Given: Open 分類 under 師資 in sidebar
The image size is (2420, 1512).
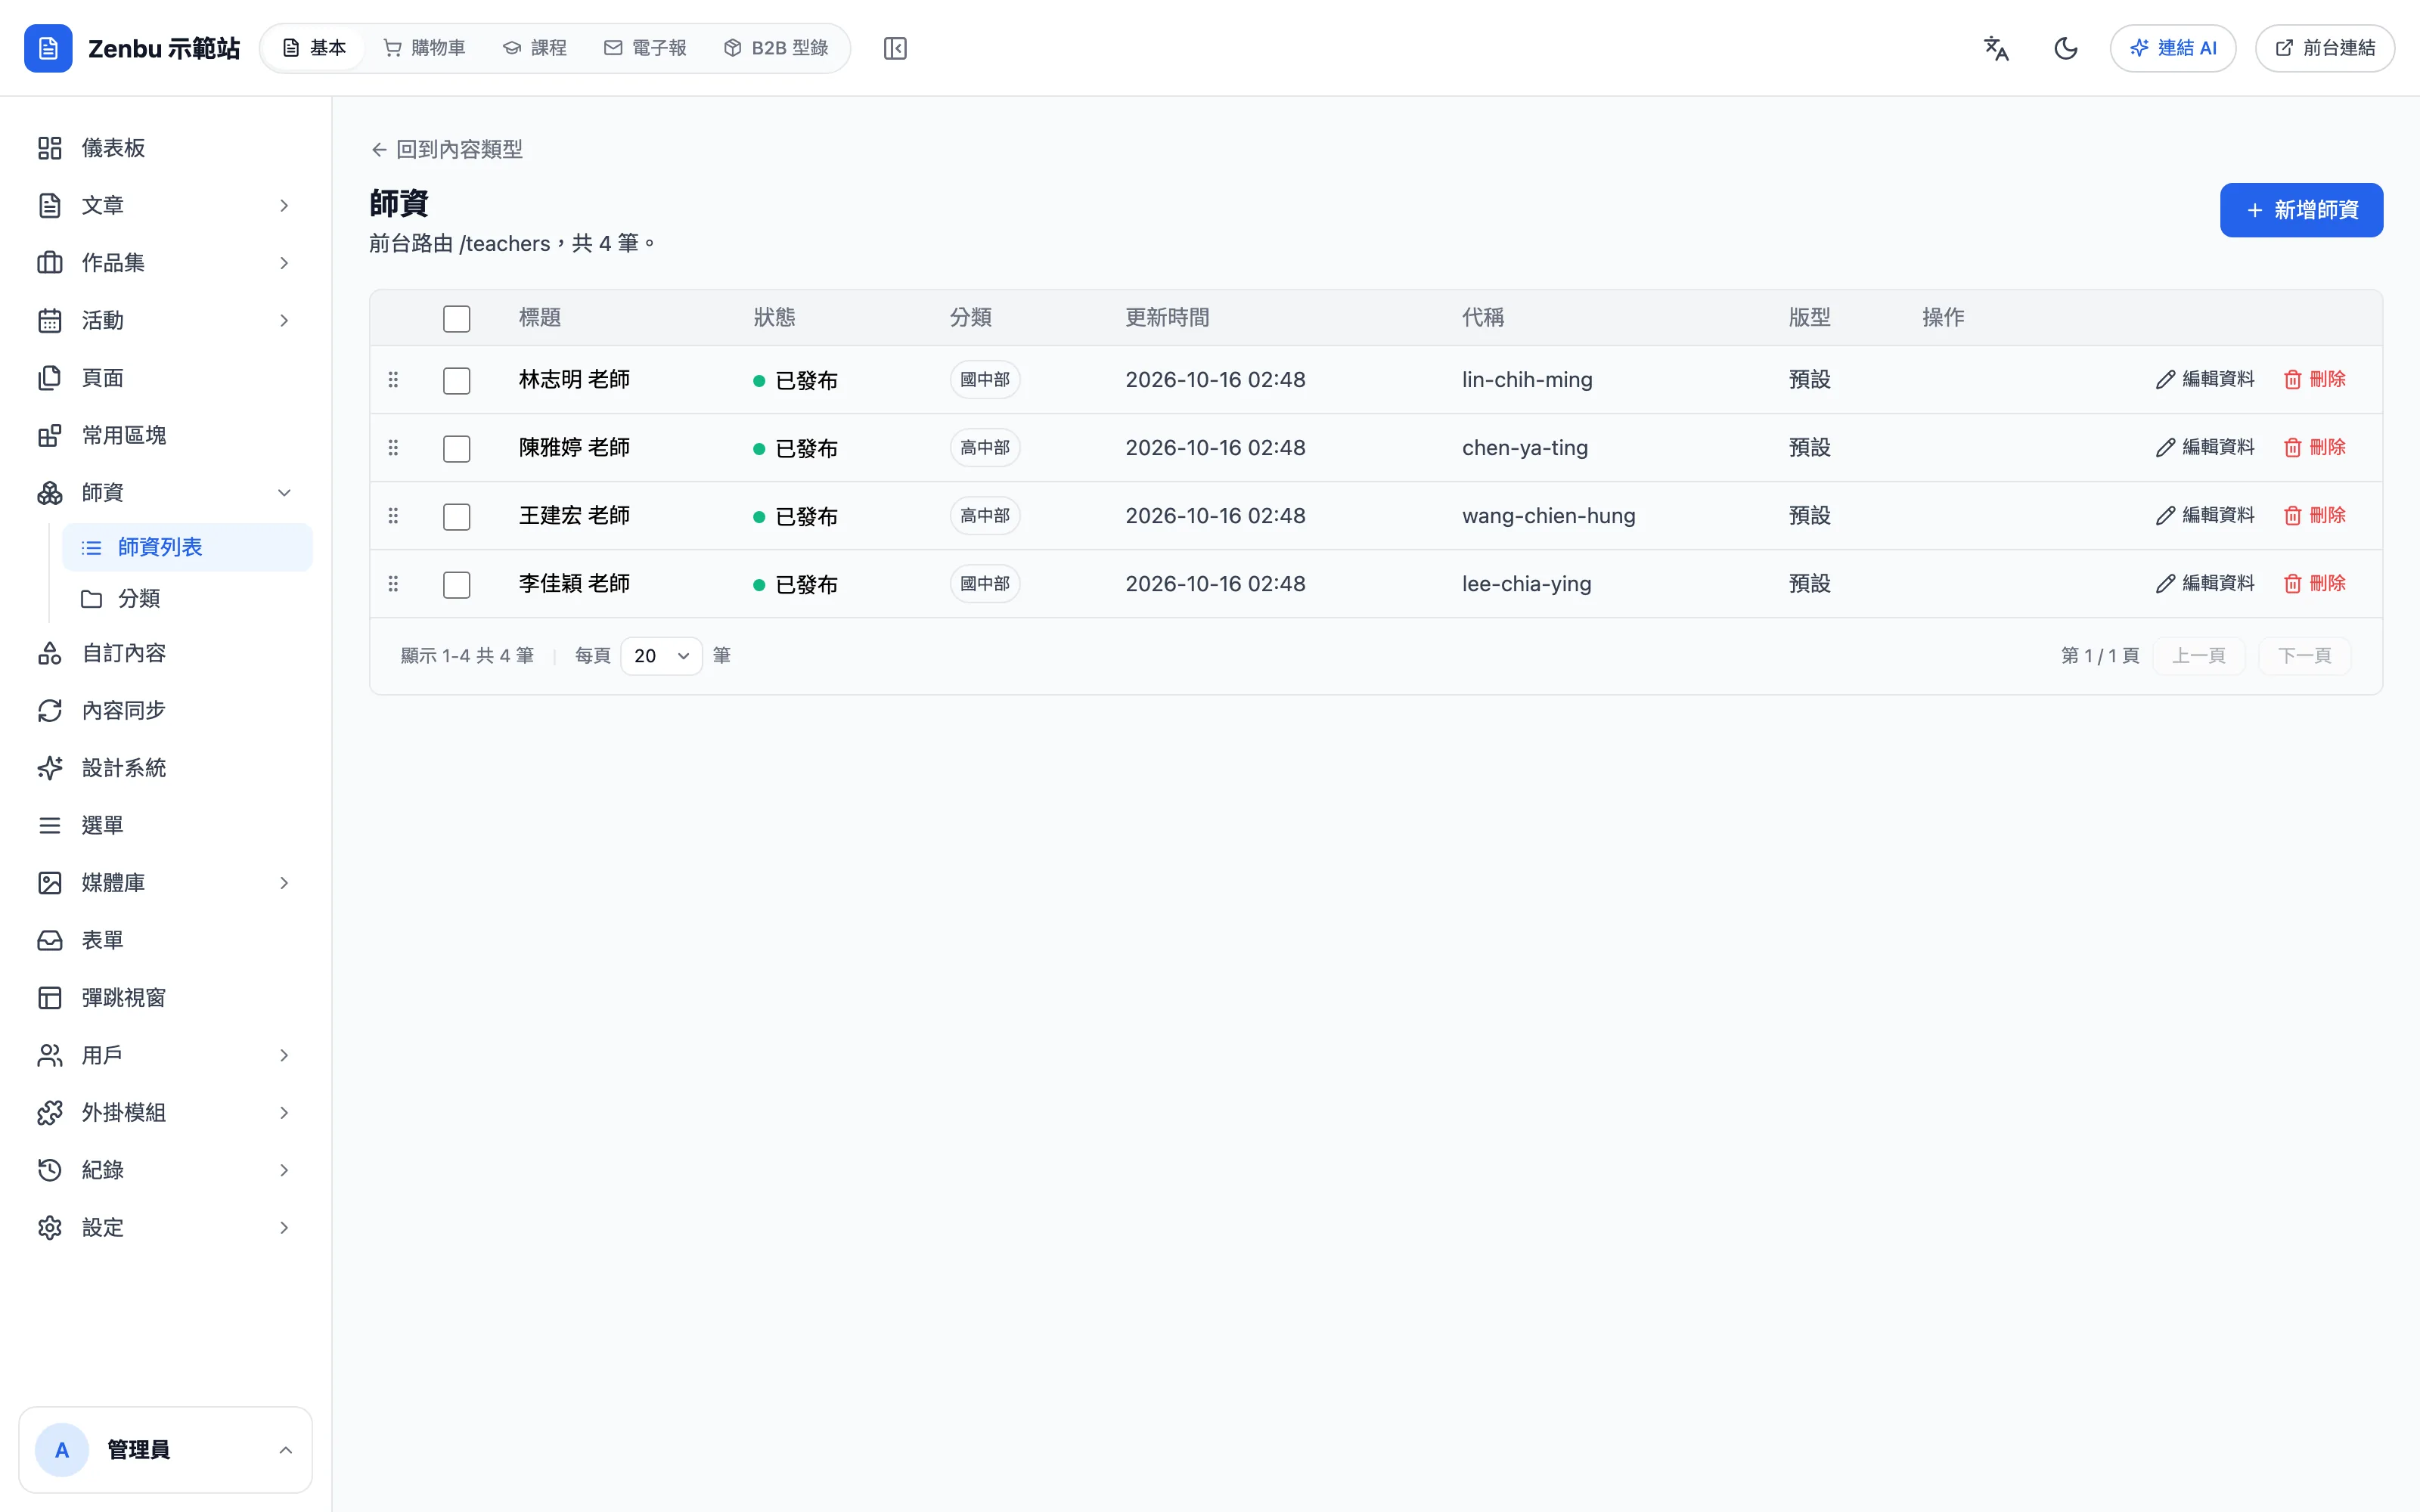Looking at the screenshot, I should [x=187, y=598].
